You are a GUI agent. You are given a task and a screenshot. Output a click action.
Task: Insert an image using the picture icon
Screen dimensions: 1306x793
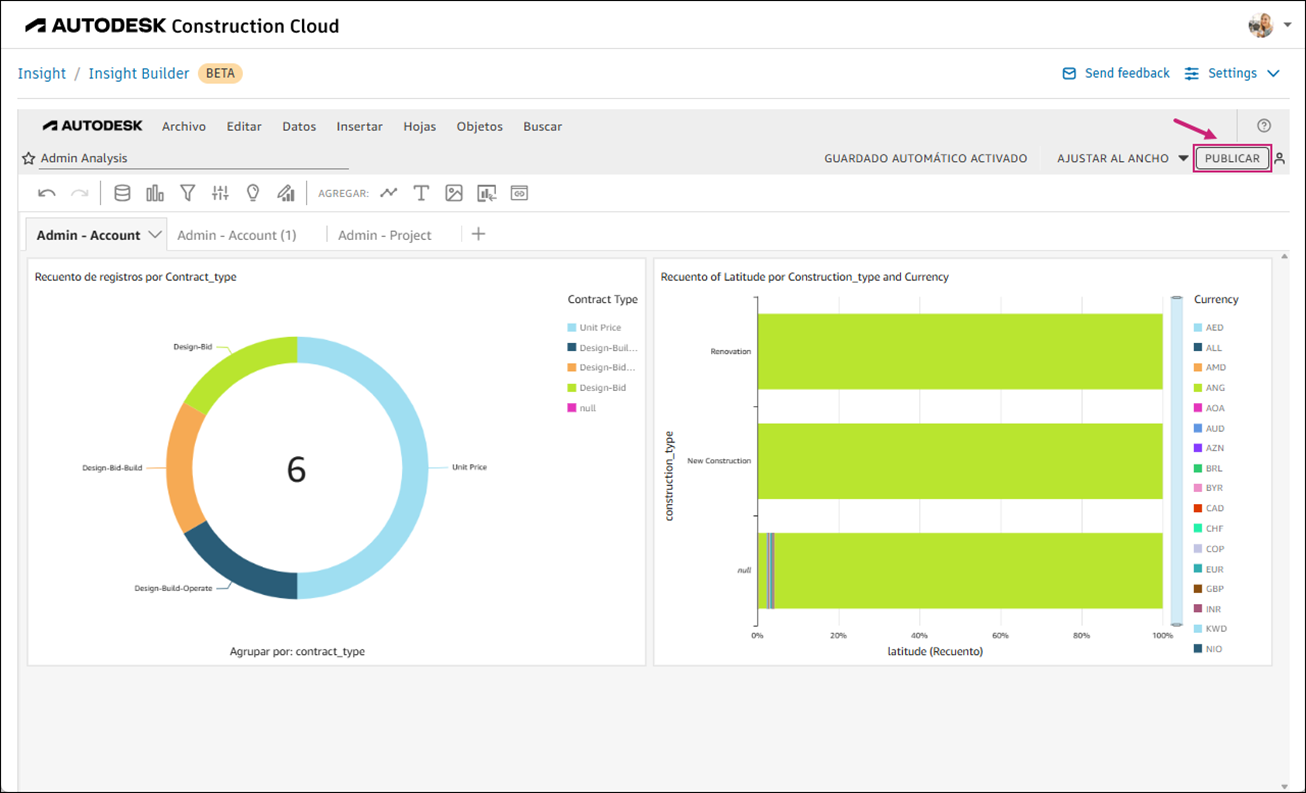(x=454, y=192)
